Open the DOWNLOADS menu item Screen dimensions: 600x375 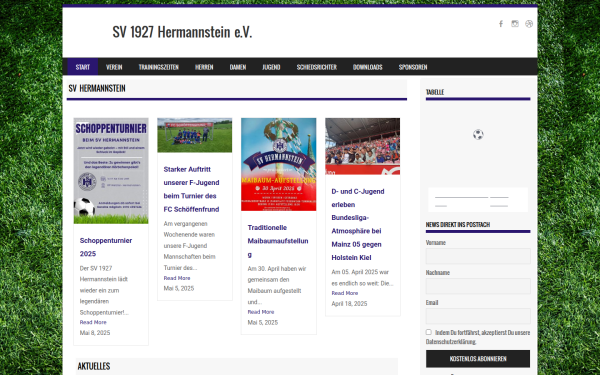coord(367,67)
